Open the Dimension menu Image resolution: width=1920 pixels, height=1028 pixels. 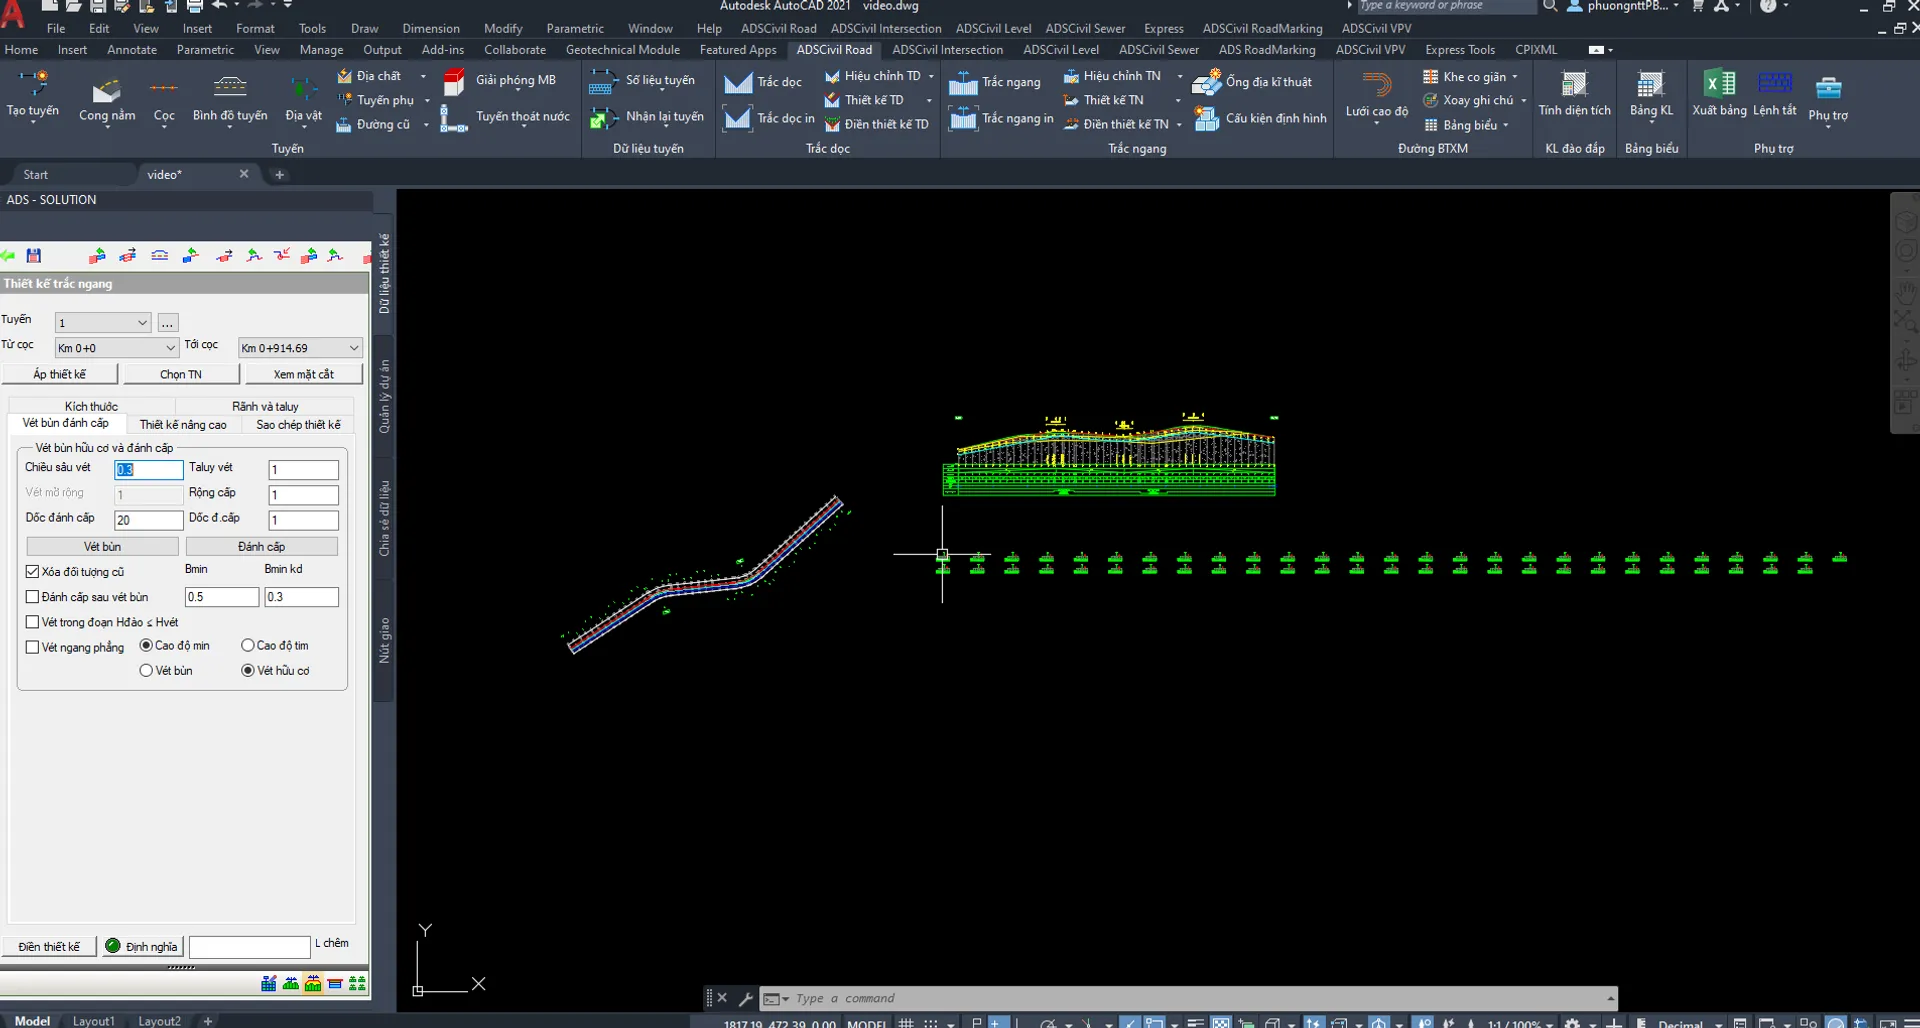[x=431, y=29]
